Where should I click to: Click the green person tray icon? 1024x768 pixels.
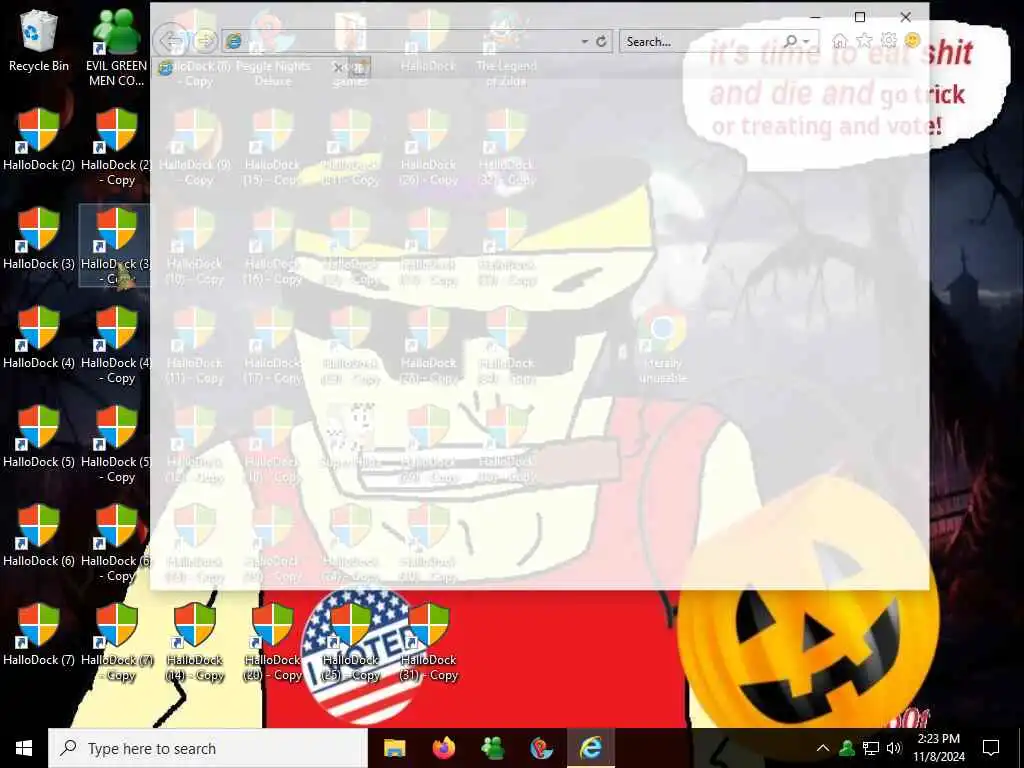click(x=847, y=748)
